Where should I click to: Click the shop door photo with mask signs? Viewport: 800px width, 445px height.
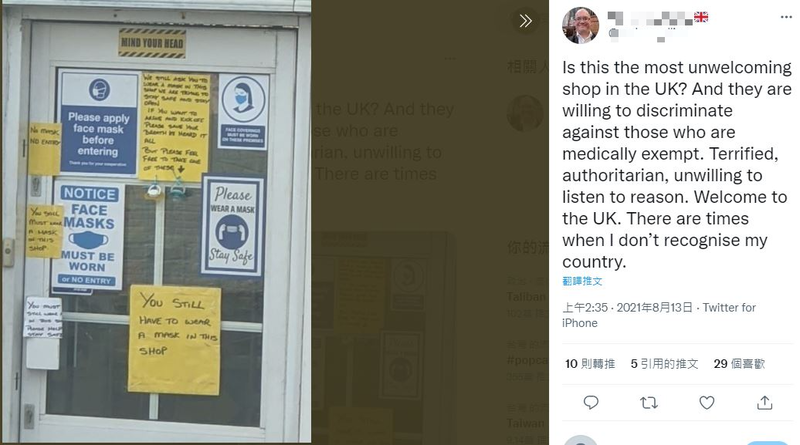point(156,222)
